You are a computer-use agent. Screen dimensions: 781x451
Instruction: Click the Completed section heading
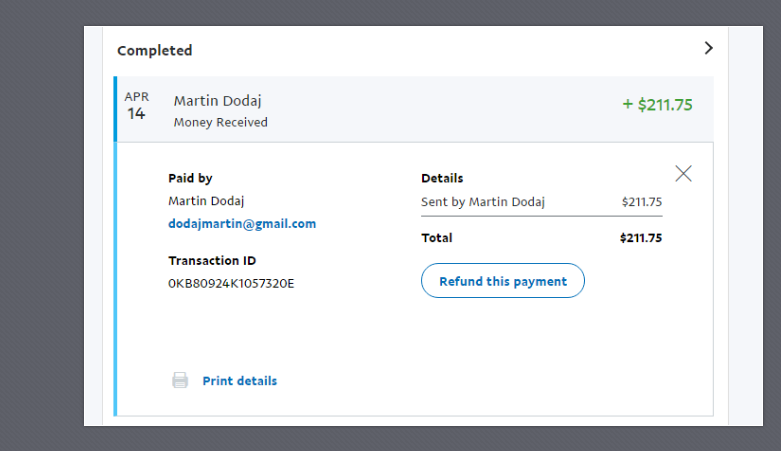pos(154,50)
